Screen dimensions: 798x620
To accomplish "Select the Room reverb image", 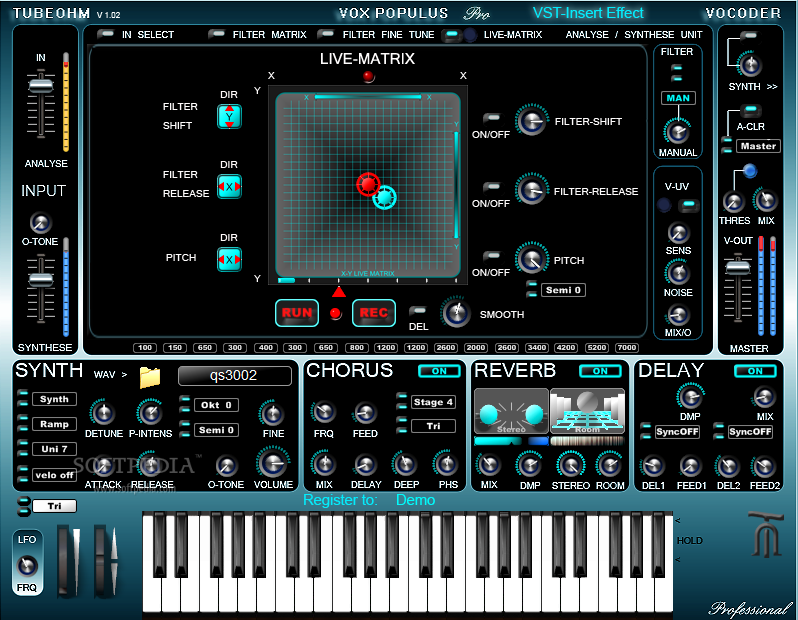I will 587,411.
